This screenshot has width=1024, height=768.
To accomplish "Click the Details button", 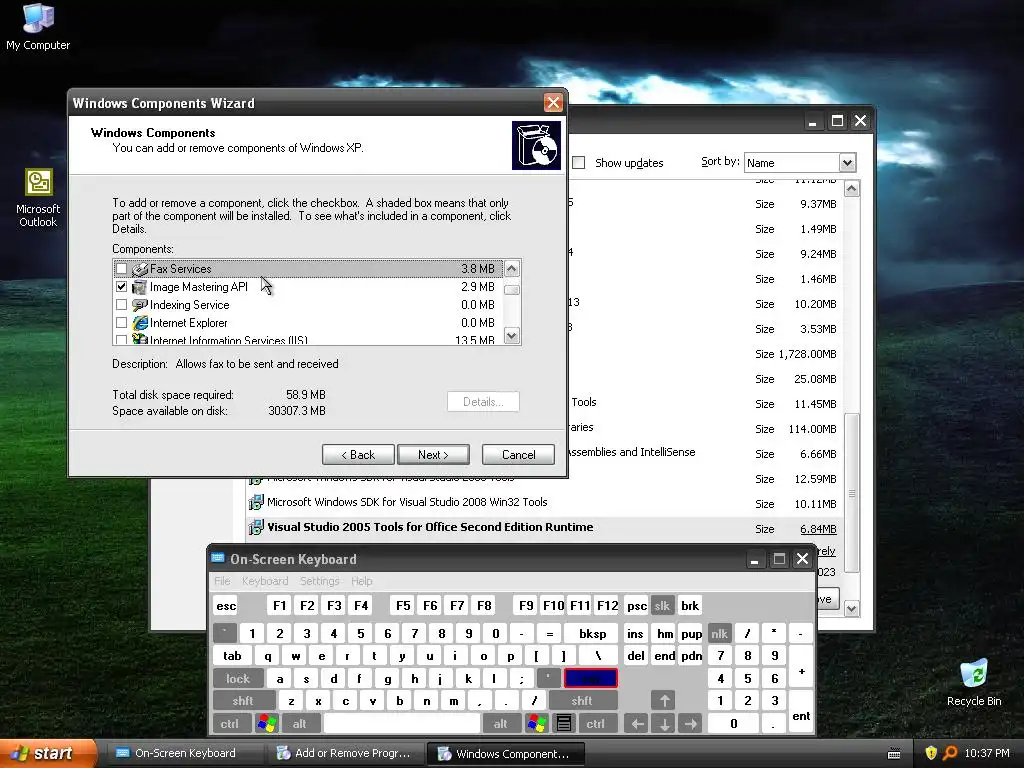I will tap(483, 402).
